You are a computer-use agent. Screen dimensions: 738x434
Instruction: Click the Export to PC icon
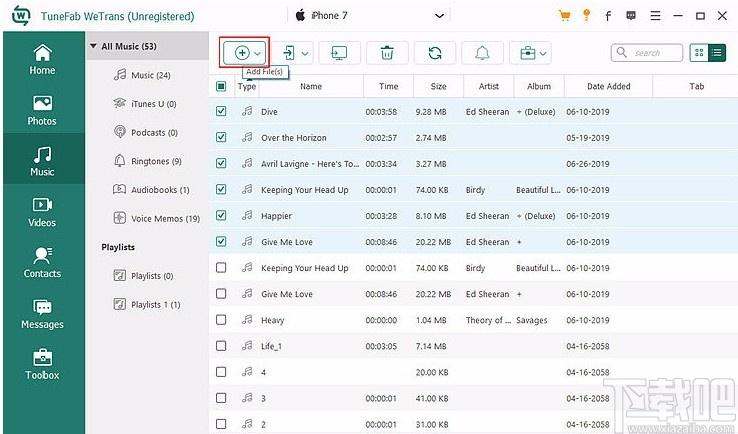(339, 53)
